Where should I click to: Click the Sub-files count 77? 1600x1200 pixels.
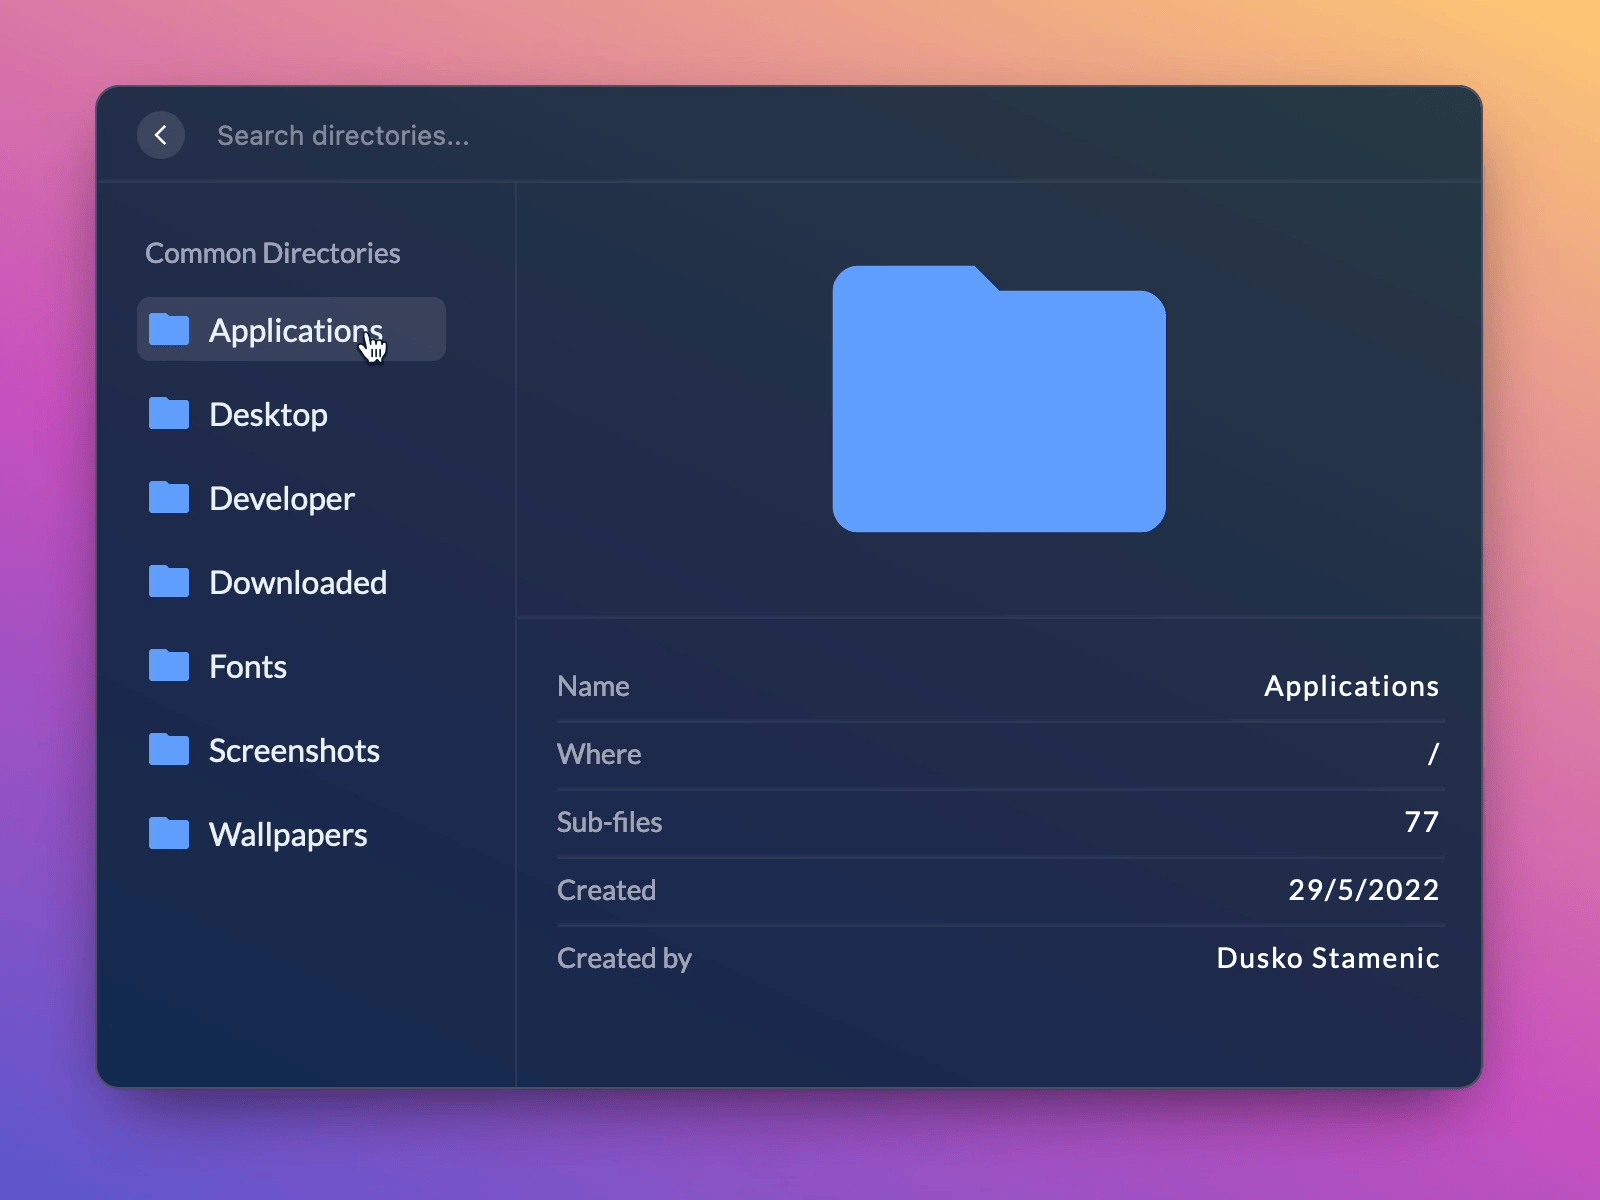coord(1423,822)
